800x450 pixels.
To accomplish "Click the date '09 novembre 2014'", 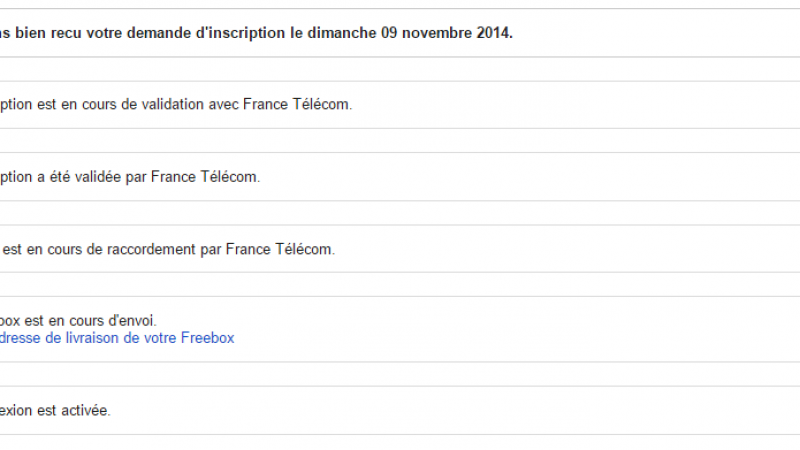I will coord(446,32).
